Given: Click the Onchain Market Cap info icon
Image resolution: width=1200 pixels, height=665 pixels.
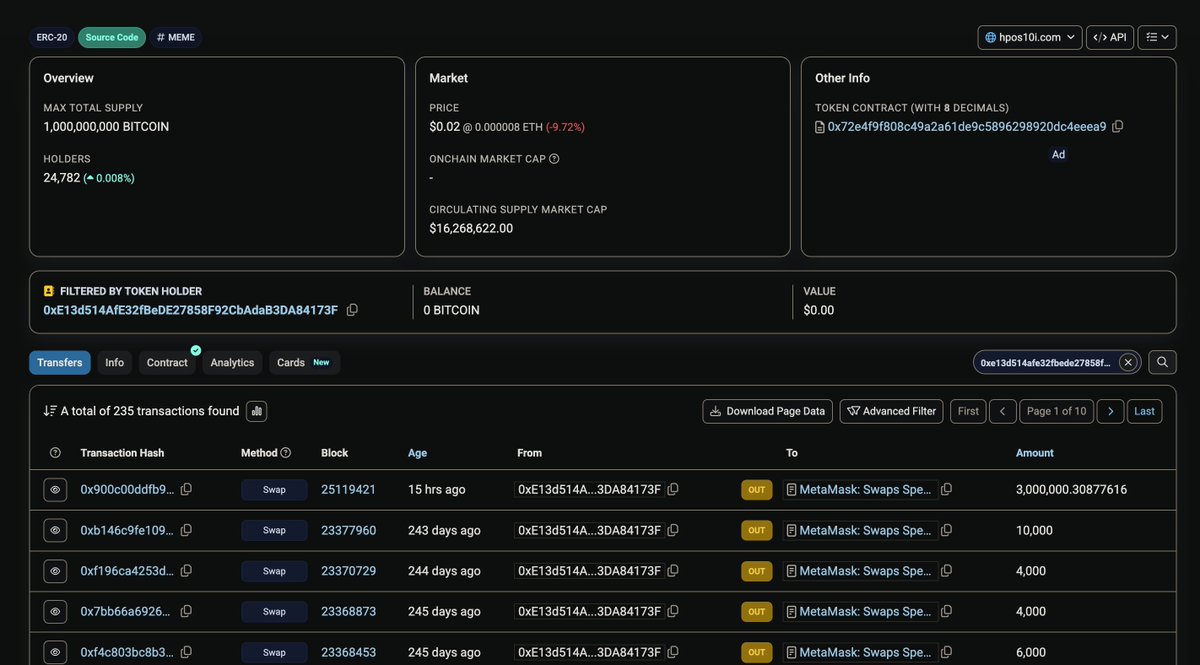Looking at the screenshot, I should (554, 159).
